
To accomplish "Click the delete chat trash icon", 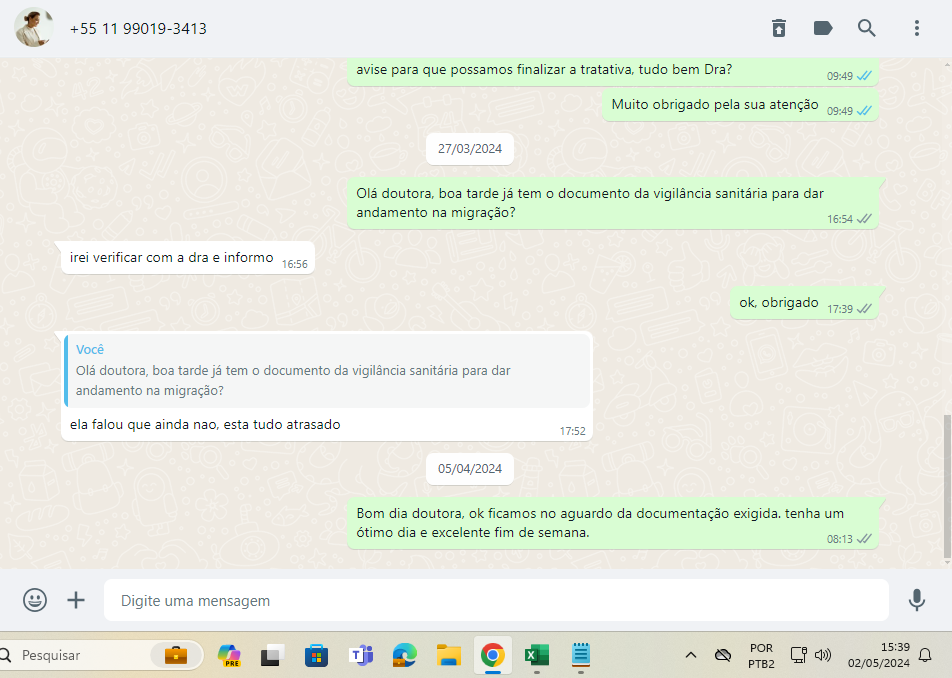I will [779, 28].
